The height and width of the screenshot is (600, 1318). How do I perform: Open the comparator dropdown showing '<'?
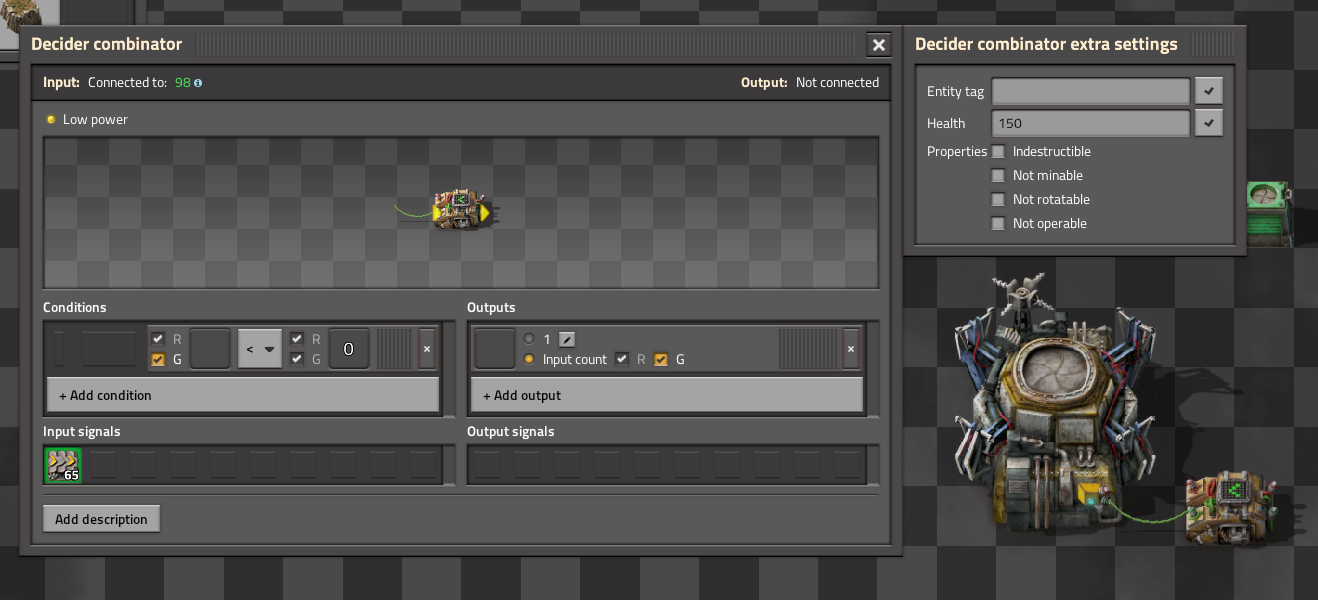pyautogui.click(x=260, y=349)
